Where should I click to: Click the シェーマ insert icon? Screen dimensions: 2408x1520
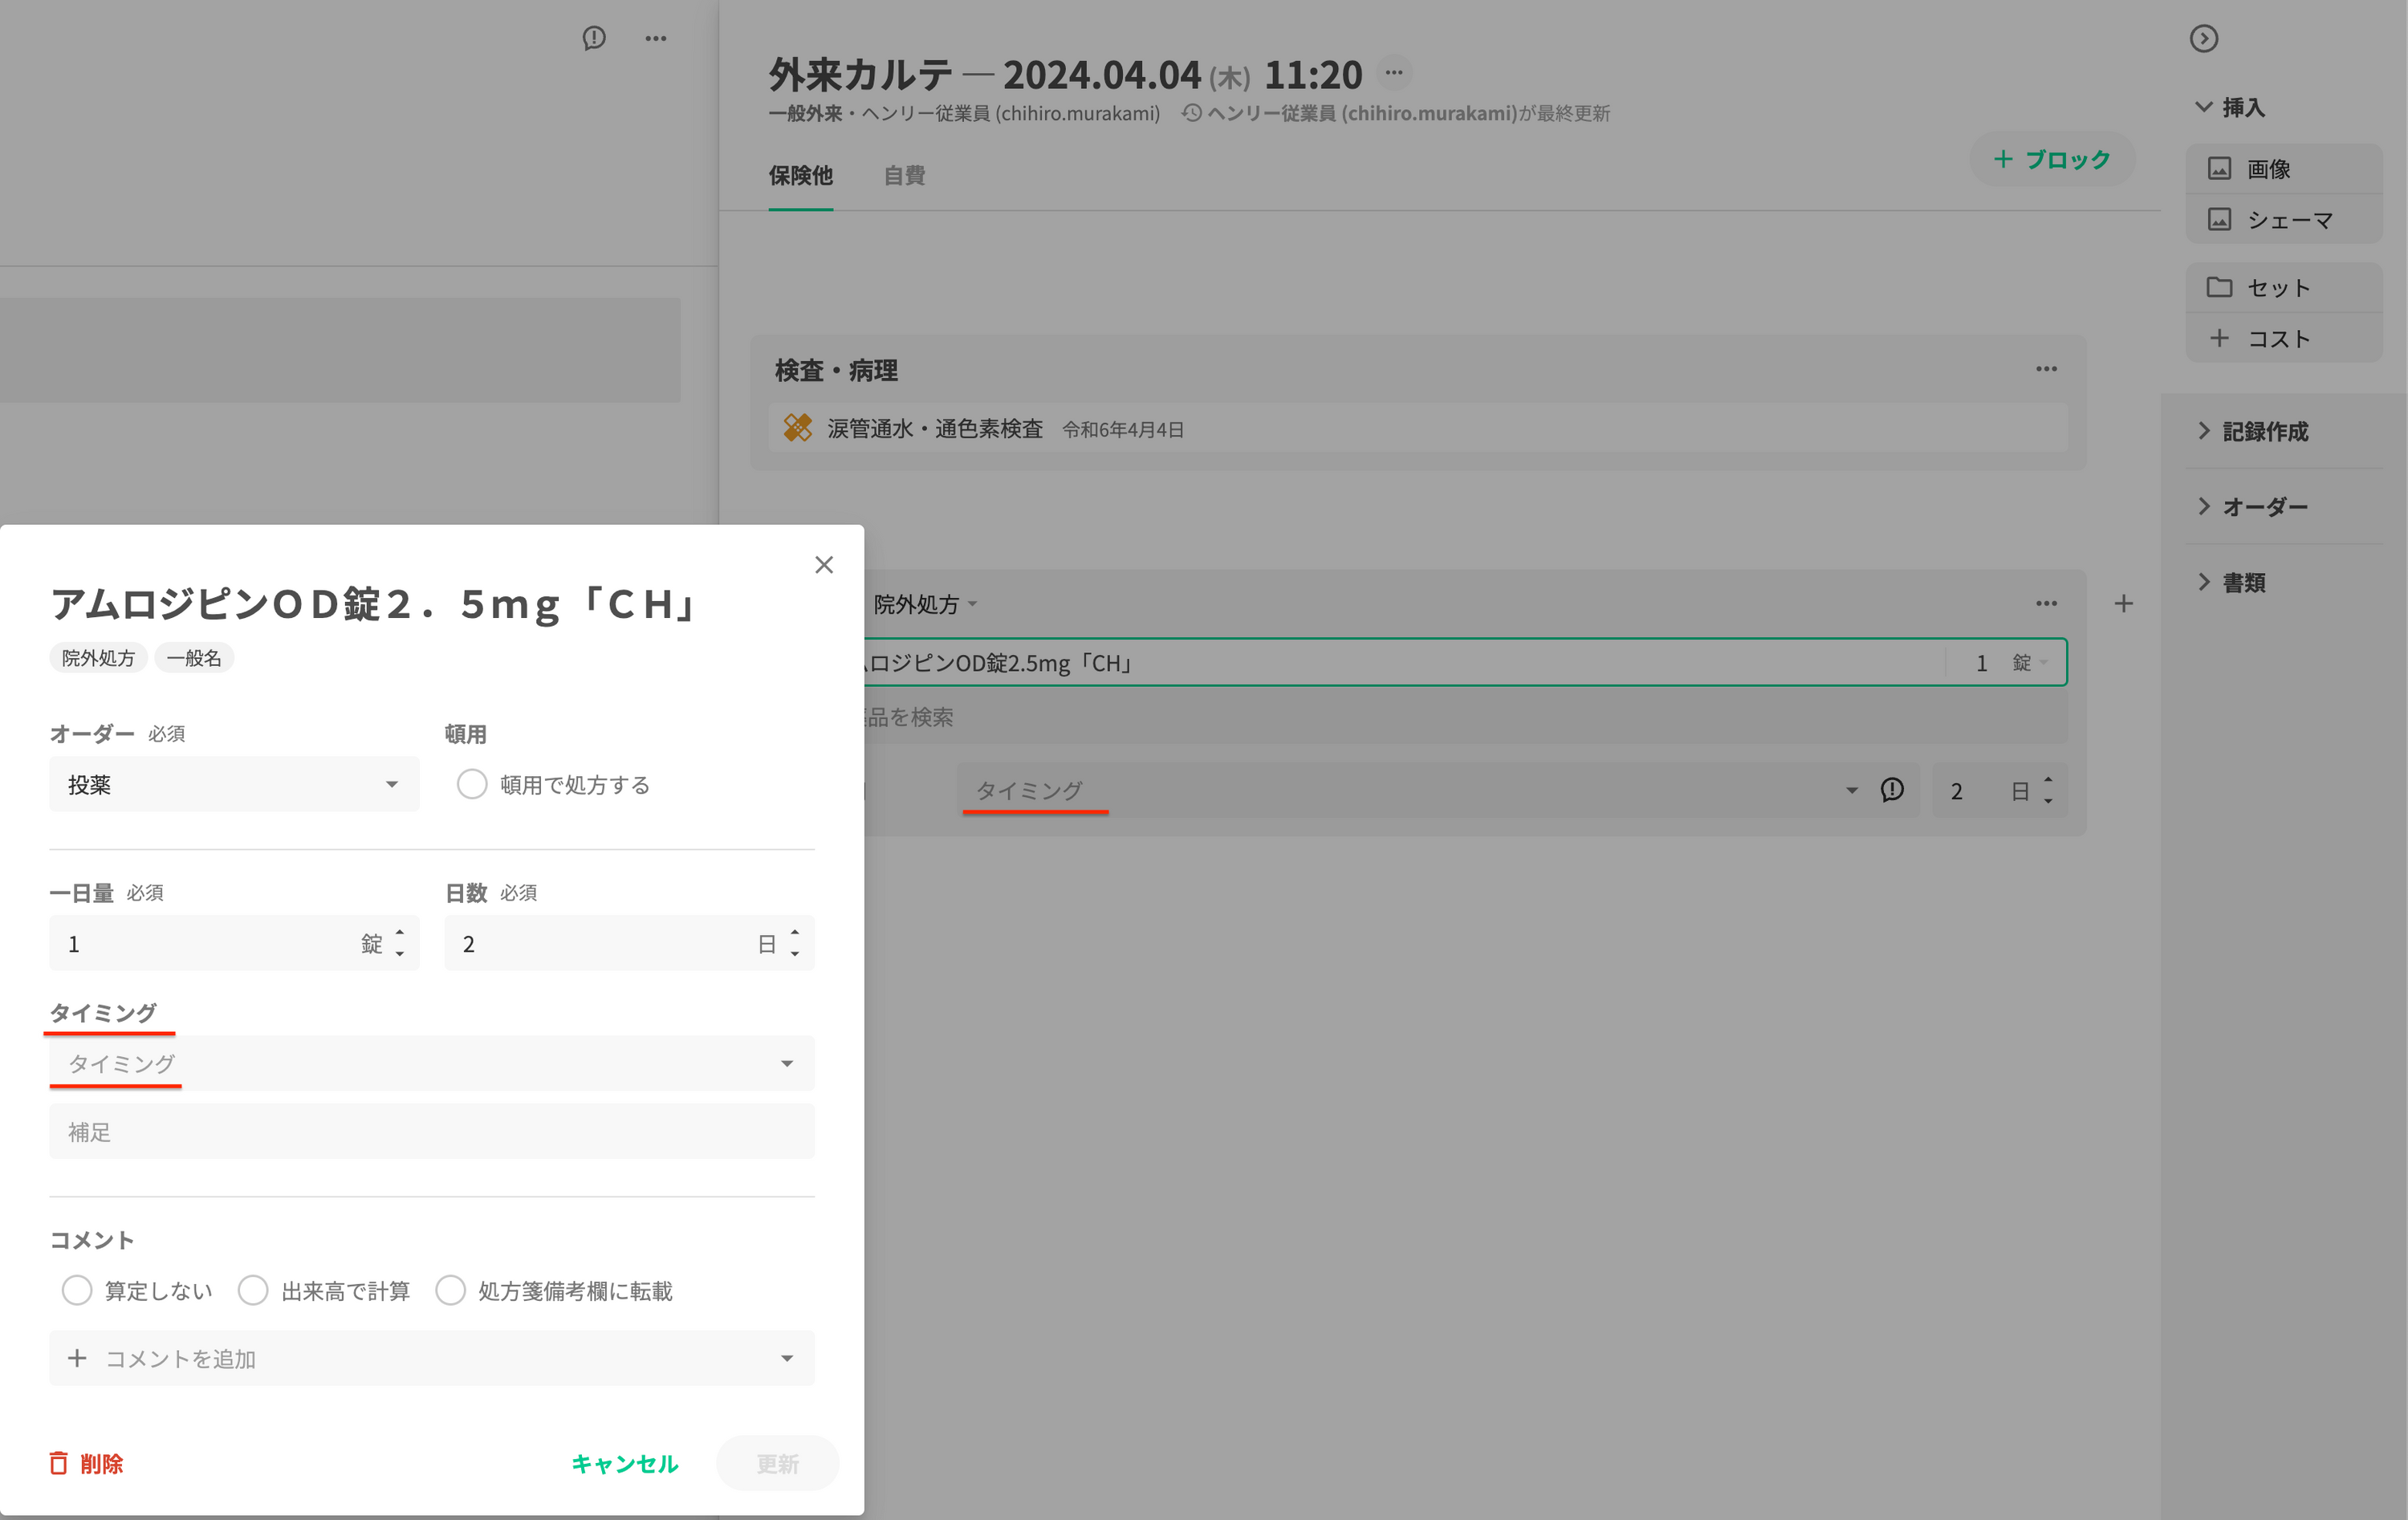point(2219,219)
